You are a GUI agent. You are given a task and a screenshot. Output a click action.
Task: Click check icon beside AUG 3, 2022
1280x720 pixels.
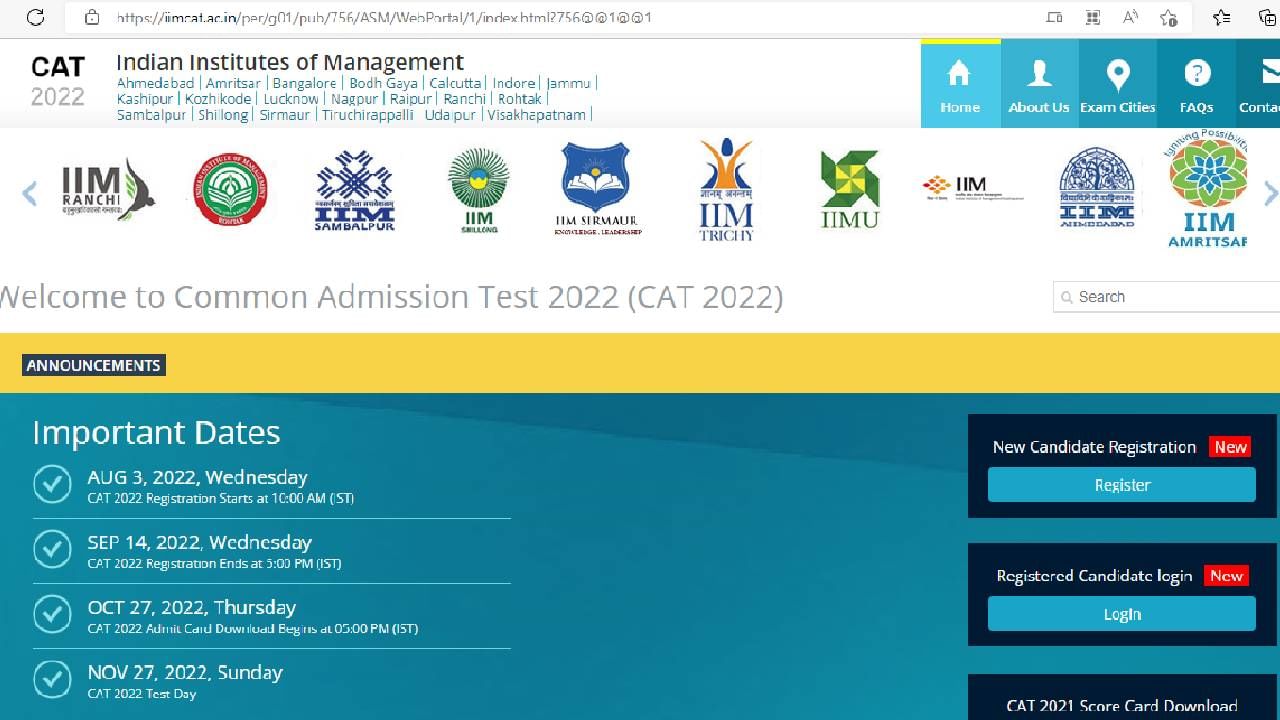coord(52,484)
